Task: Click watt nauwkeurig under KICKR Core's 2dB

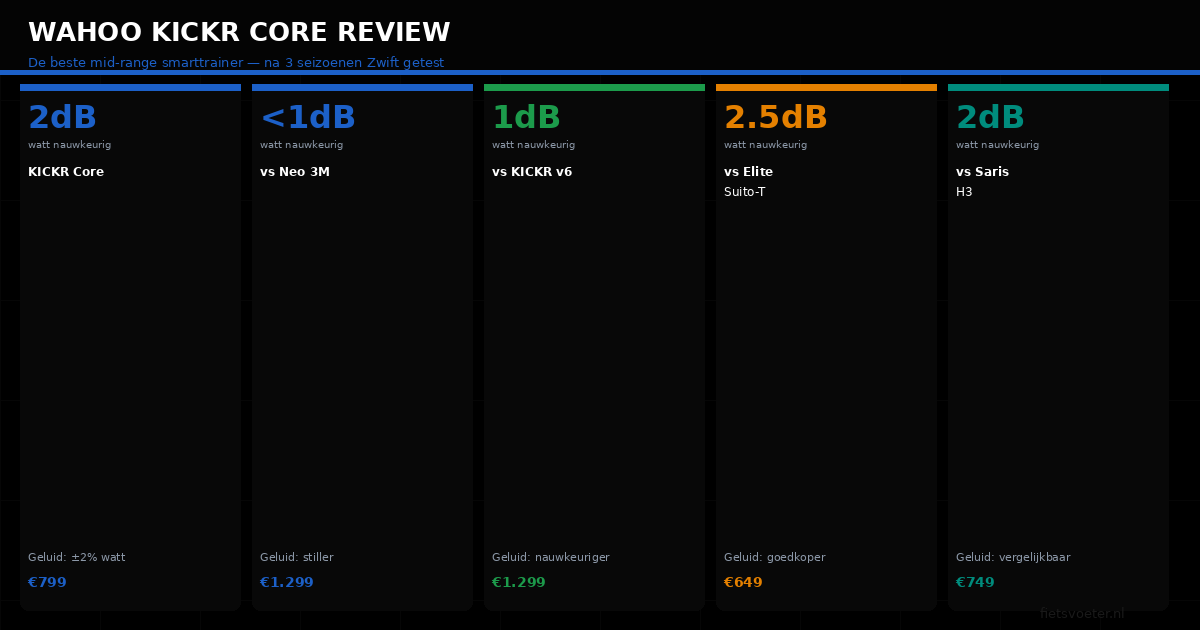Action: [69, 145]
